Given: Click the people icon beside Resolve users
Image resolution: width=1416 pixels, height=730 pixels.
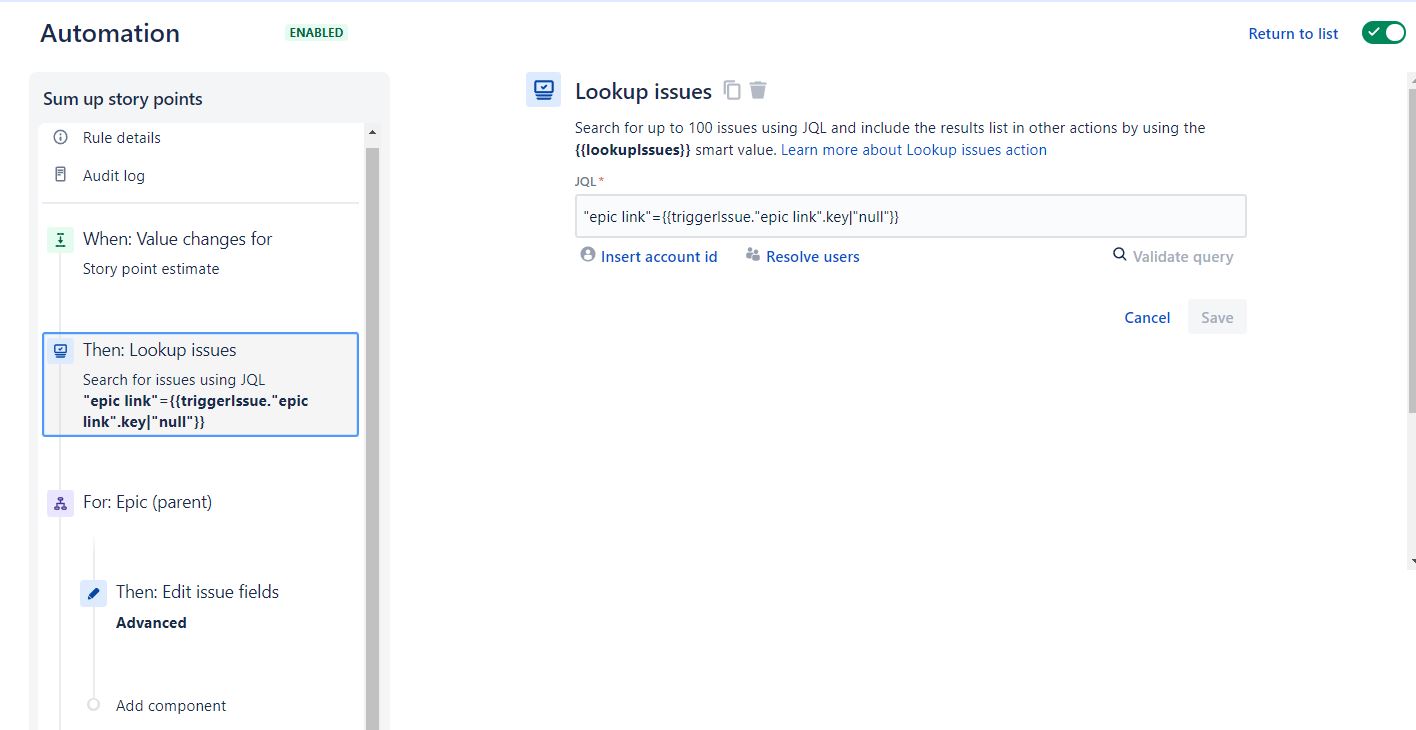Looking at the screenshot, I should tap(753, 255).
